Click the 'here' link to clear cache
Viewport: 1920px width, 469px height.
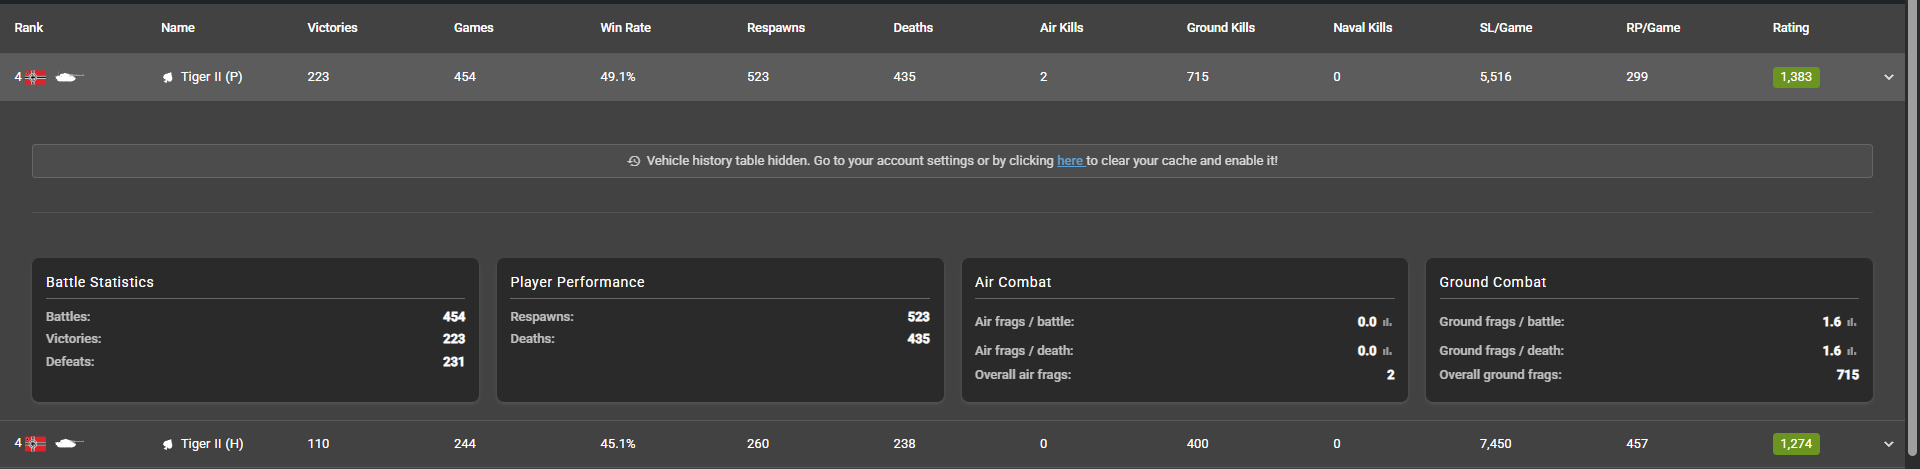point(1070,161)
